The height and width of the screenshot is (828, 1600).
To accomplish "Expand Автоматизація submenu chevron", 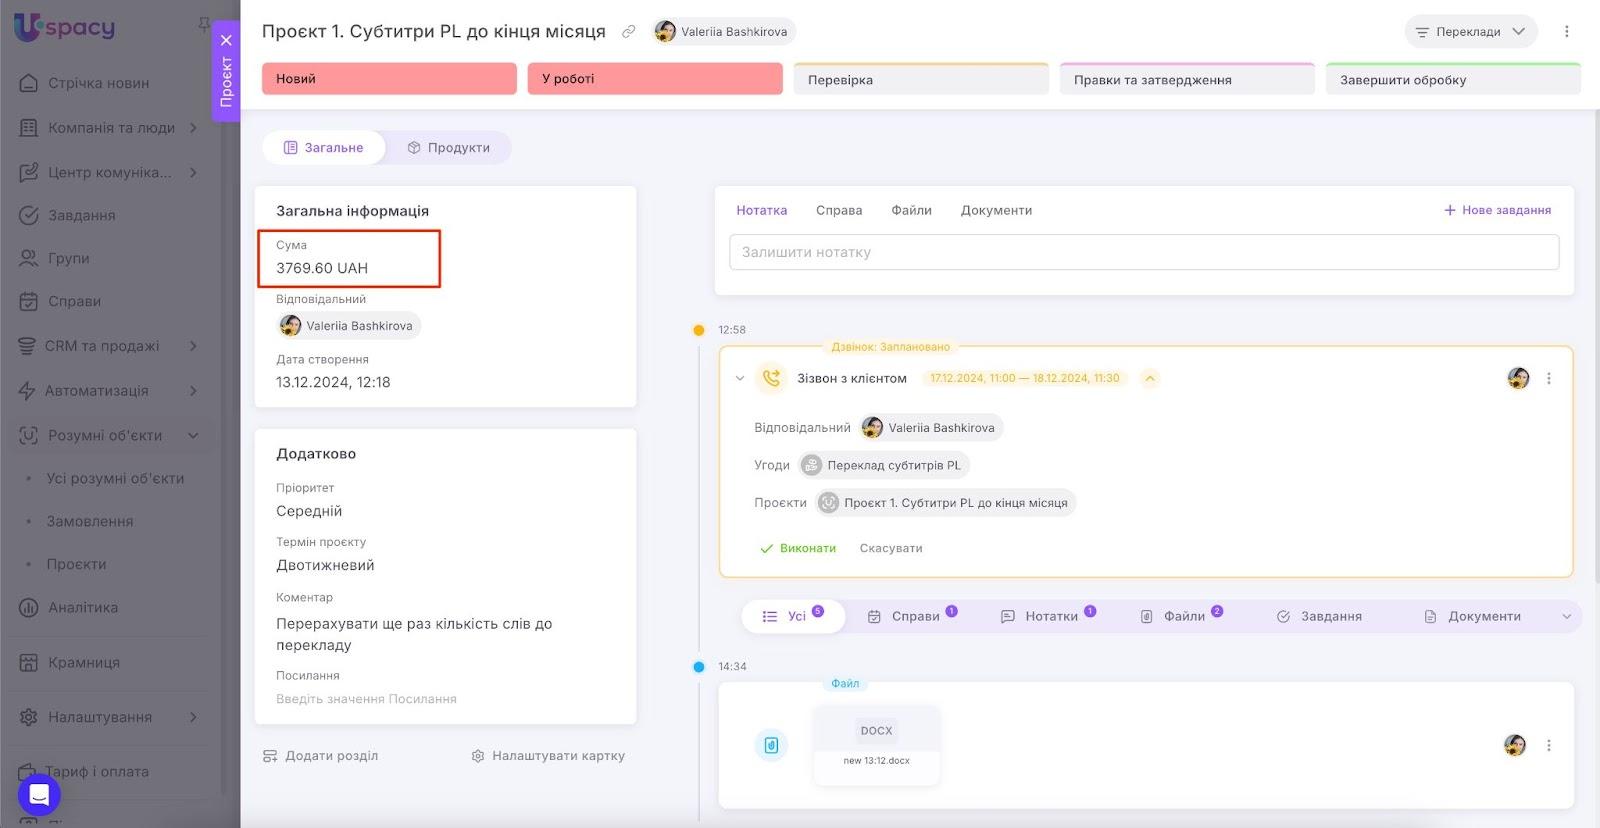I will click(x=193, y=390).
